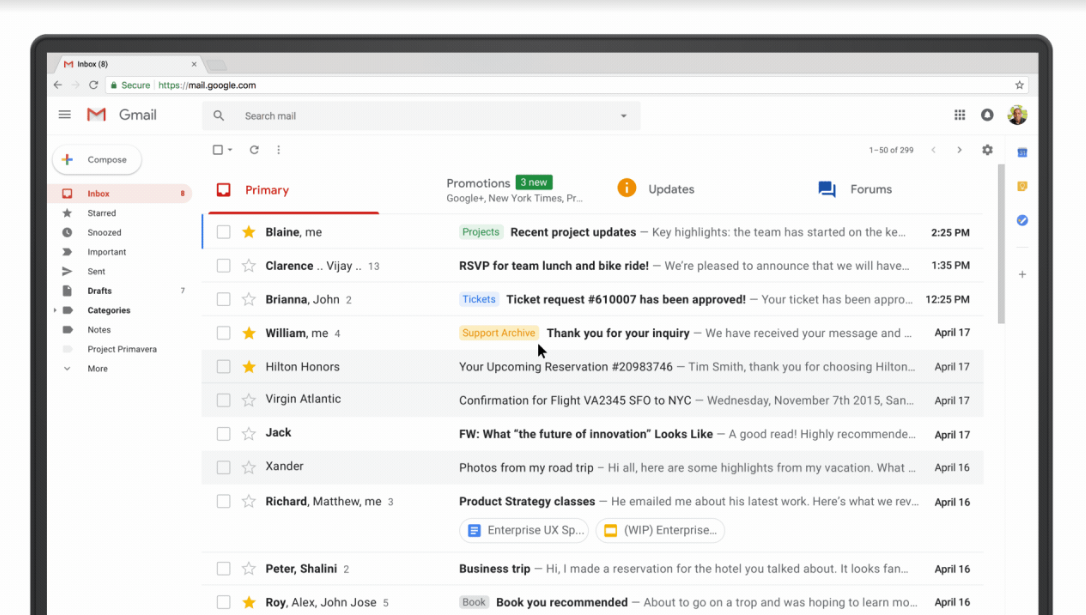Screen dimensions: 1086x615
Task: Click the search magnifier icon
Action: click(219, 116)
